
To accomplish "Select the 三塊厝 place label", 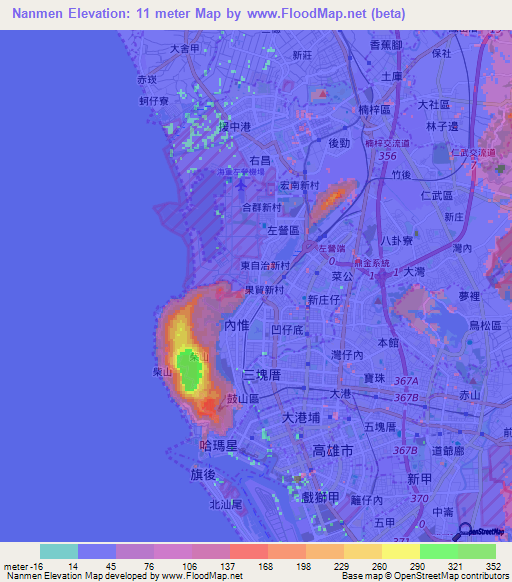I will click(261, 375).
